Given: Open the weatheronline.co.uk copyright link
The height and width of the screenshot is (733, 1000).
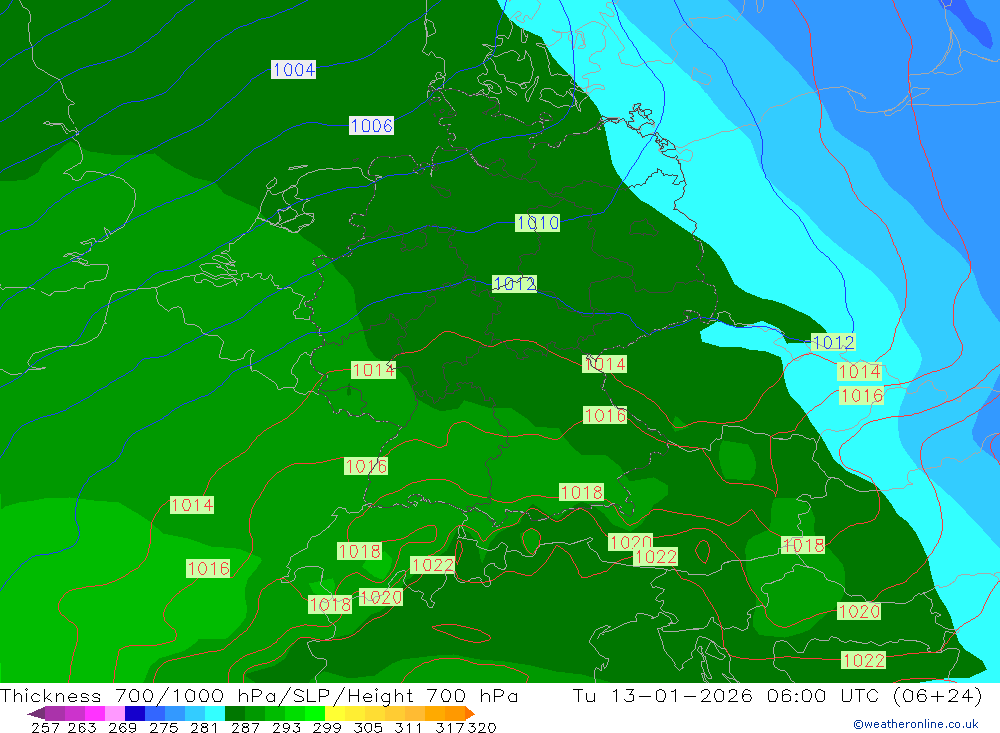Looking at the screenshot, I should tap(916, 724).
